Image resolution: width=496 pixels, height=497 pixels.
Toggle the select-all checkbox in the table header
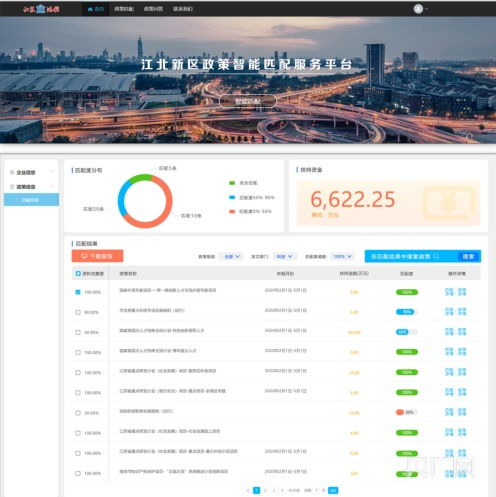pyautogui.click(x=78, y=273)
